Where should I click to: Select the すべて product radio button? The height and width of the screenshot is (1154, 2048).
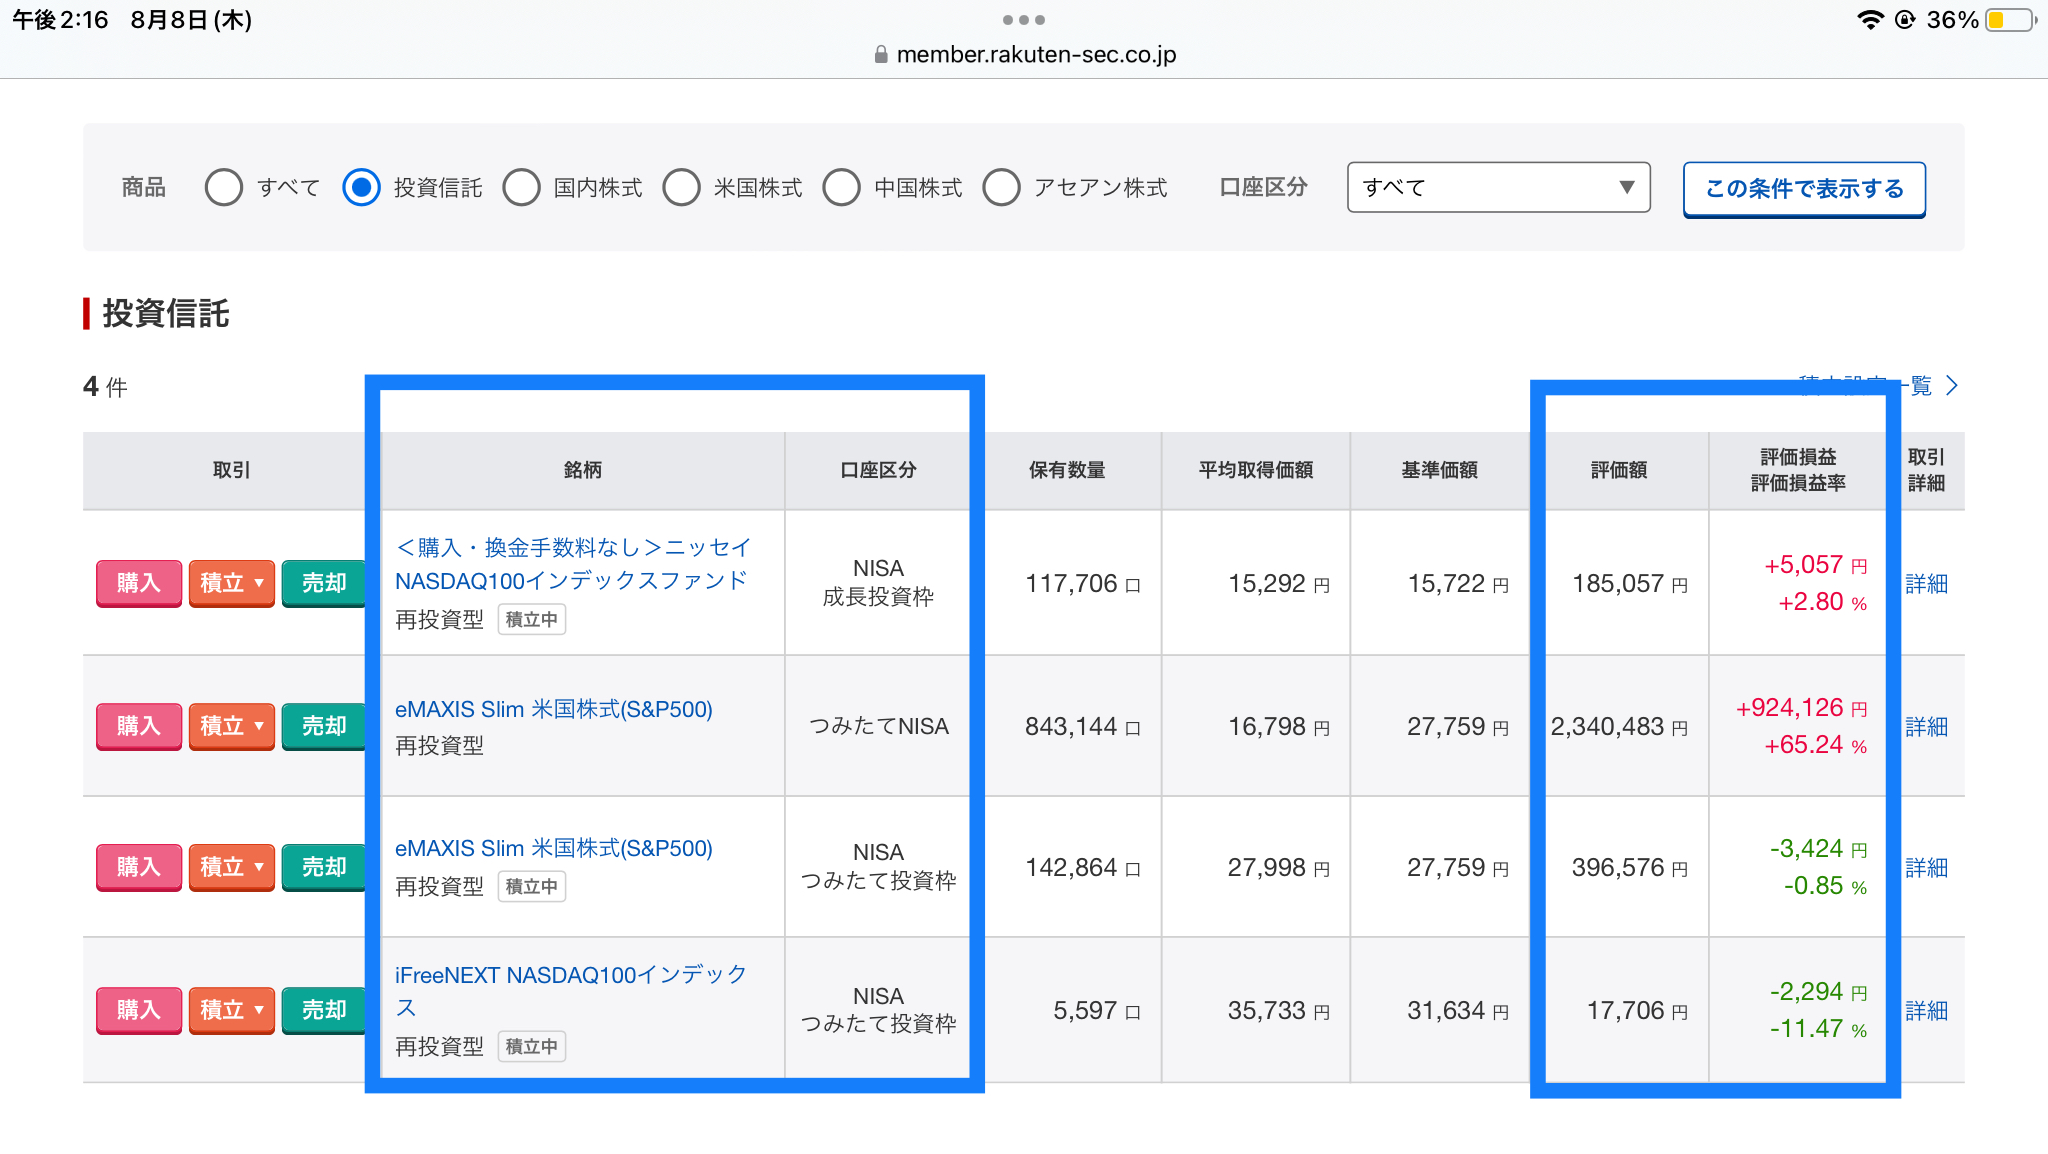pyautogui.click(x=224, y=187)
